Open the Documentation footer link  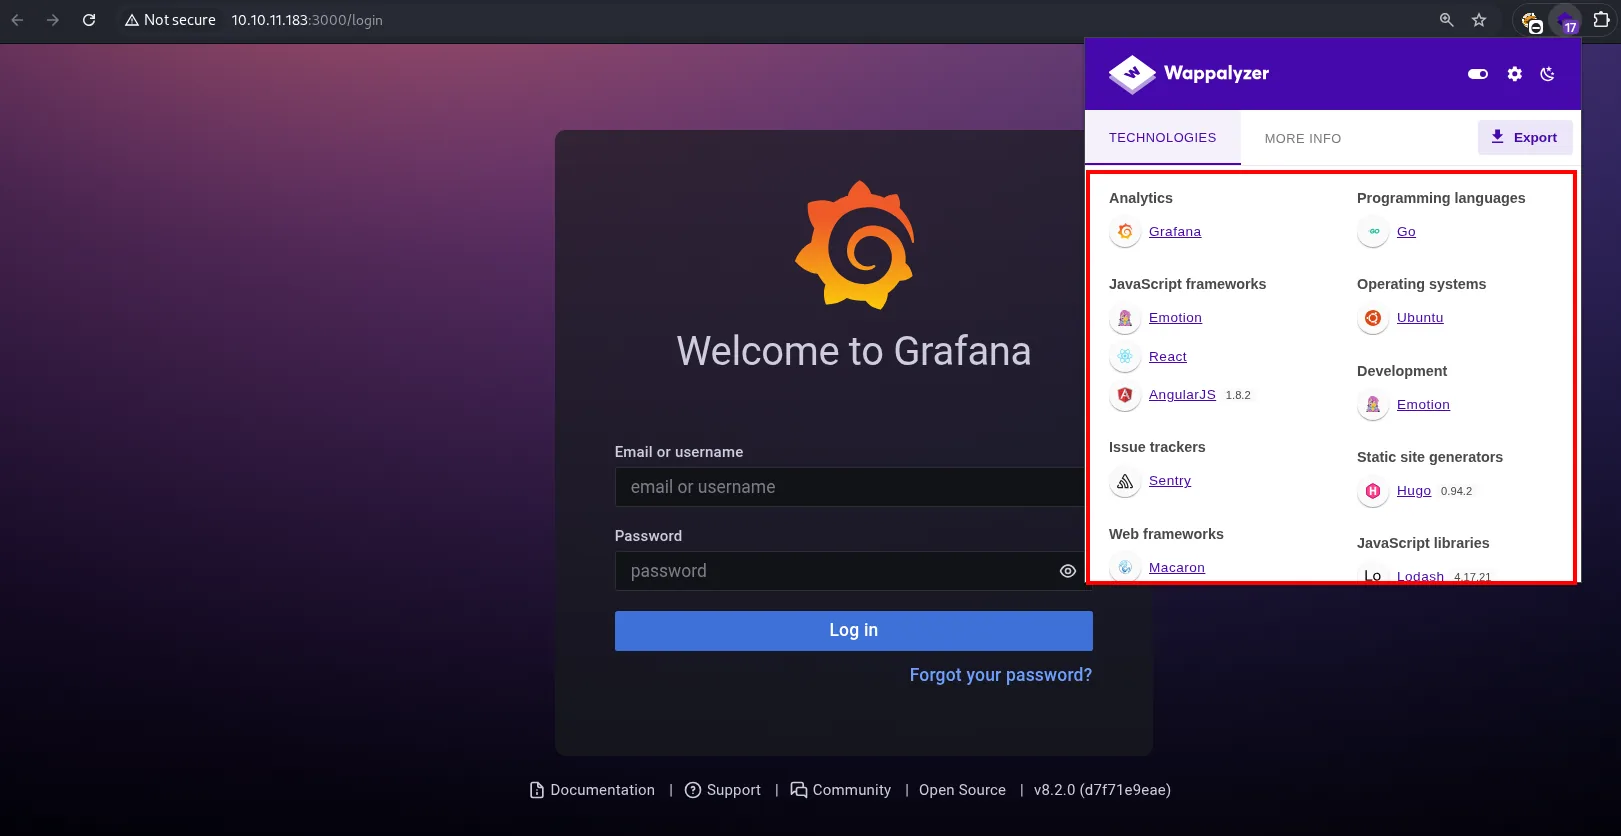[x=593, y=790]
